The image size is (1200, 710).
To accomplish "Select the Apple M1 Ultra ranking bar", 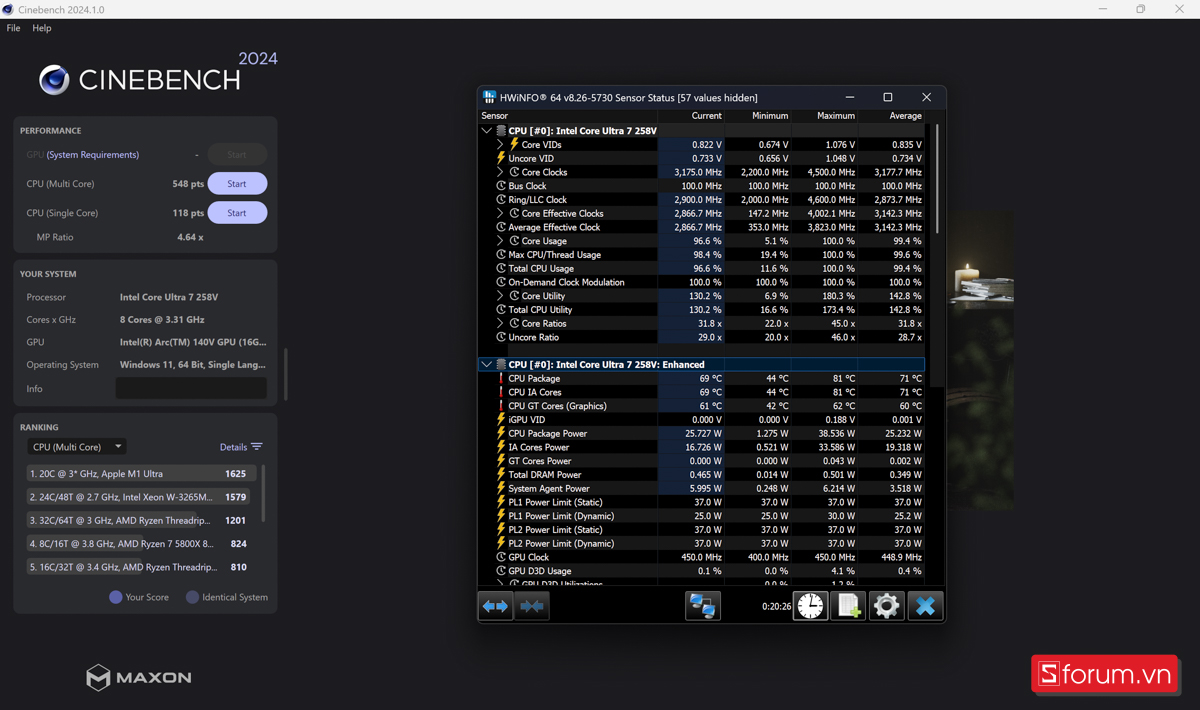I will tap(142, 474).
